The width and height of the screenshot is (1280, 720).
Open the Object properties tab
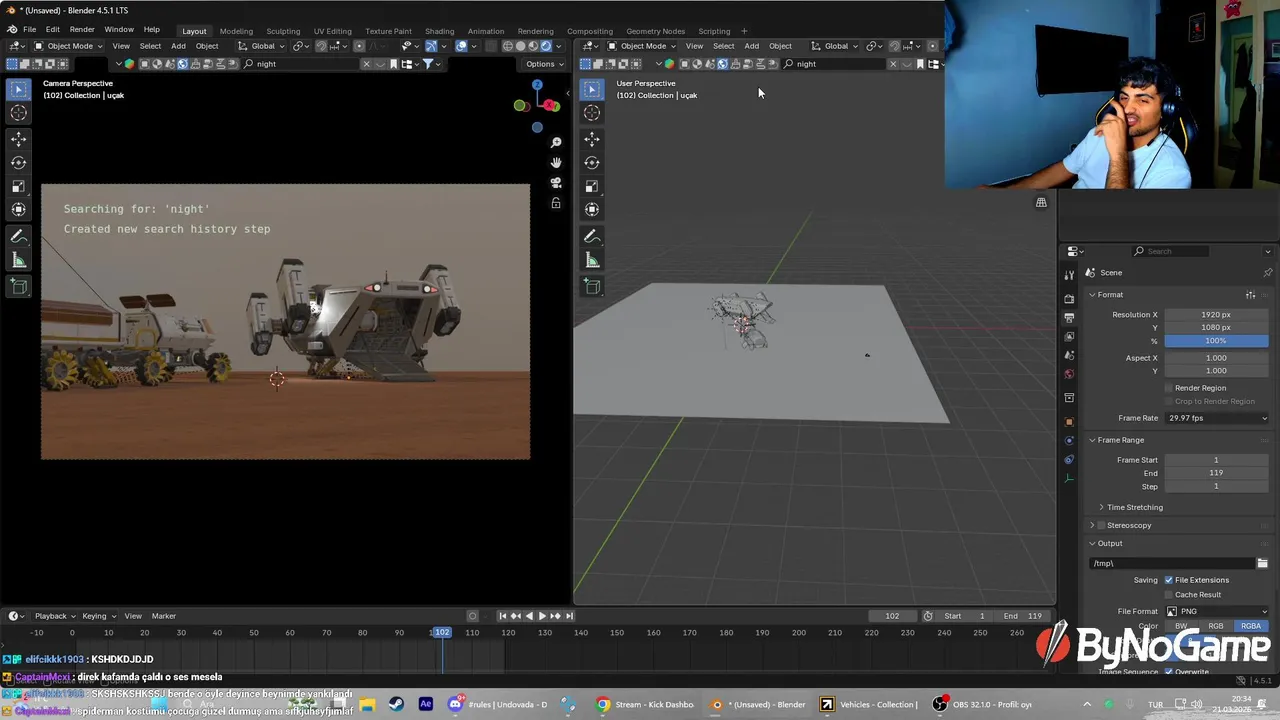click(1069, 421)
